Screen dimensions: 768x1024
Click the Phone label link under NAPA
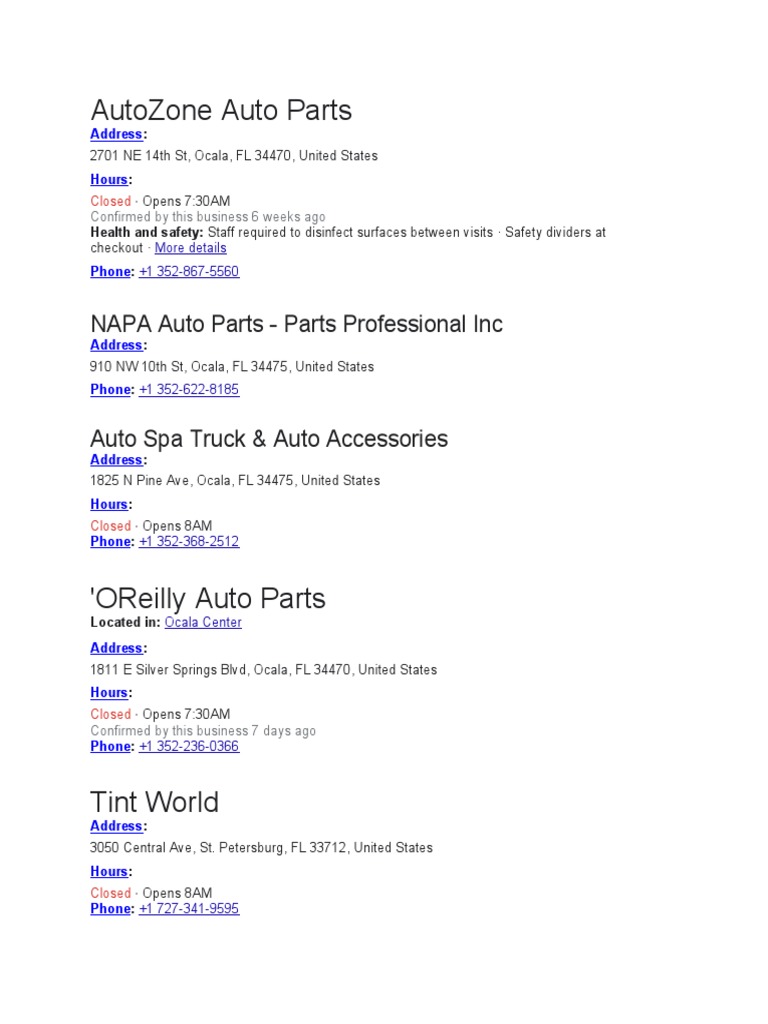pyautogui.click(x=110, y=390)
